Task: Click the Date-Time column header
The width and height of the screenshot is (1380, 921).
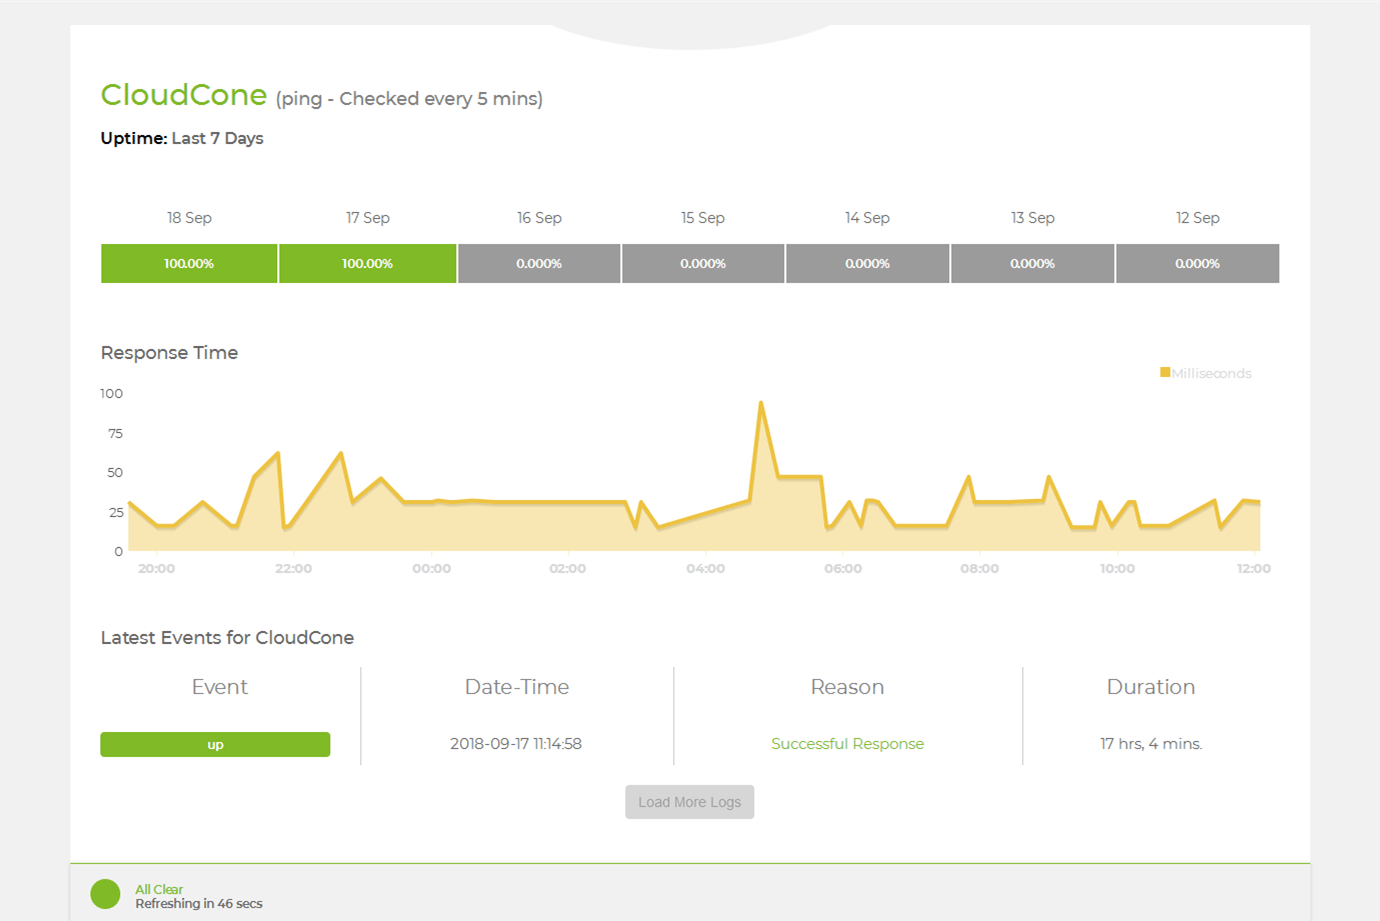Action: (x=517, y=687)
